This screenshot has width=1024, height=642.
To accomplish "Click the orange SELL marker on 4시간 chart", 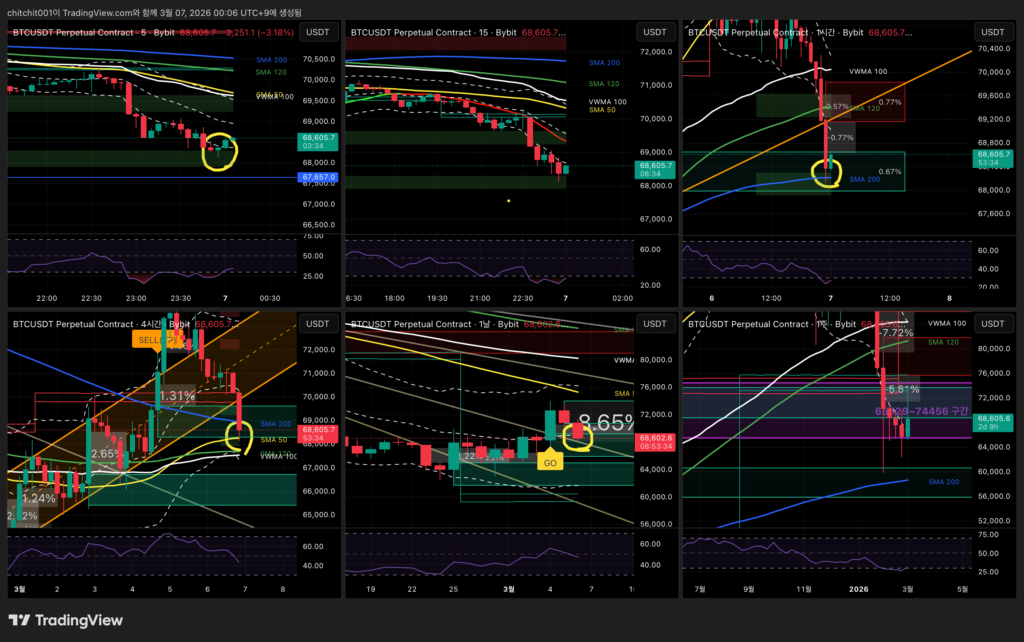I will [152, 340].
